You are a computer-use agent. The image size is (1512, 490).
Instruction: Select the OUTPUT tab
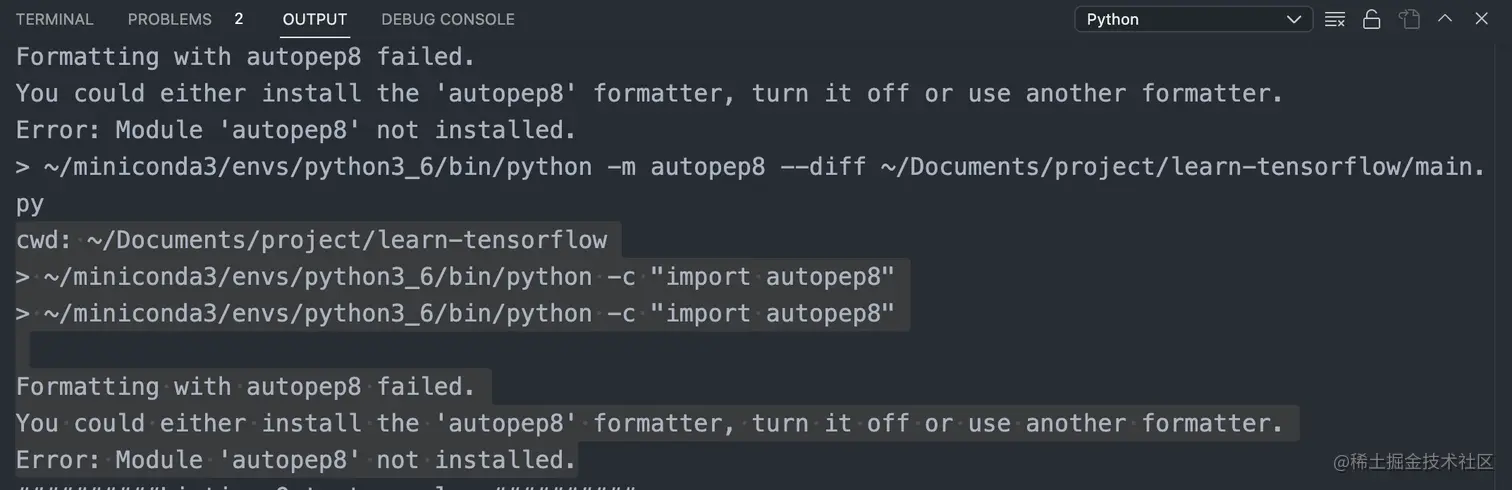(315, 19)
